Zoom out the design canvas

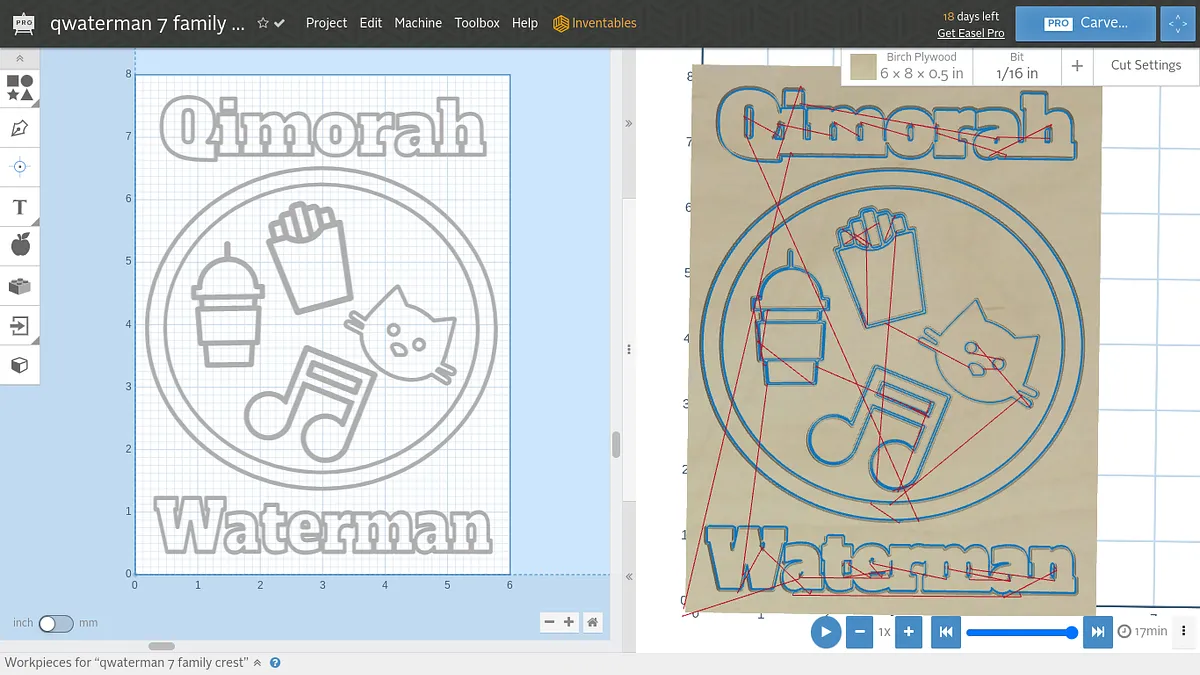coord(549,622)
